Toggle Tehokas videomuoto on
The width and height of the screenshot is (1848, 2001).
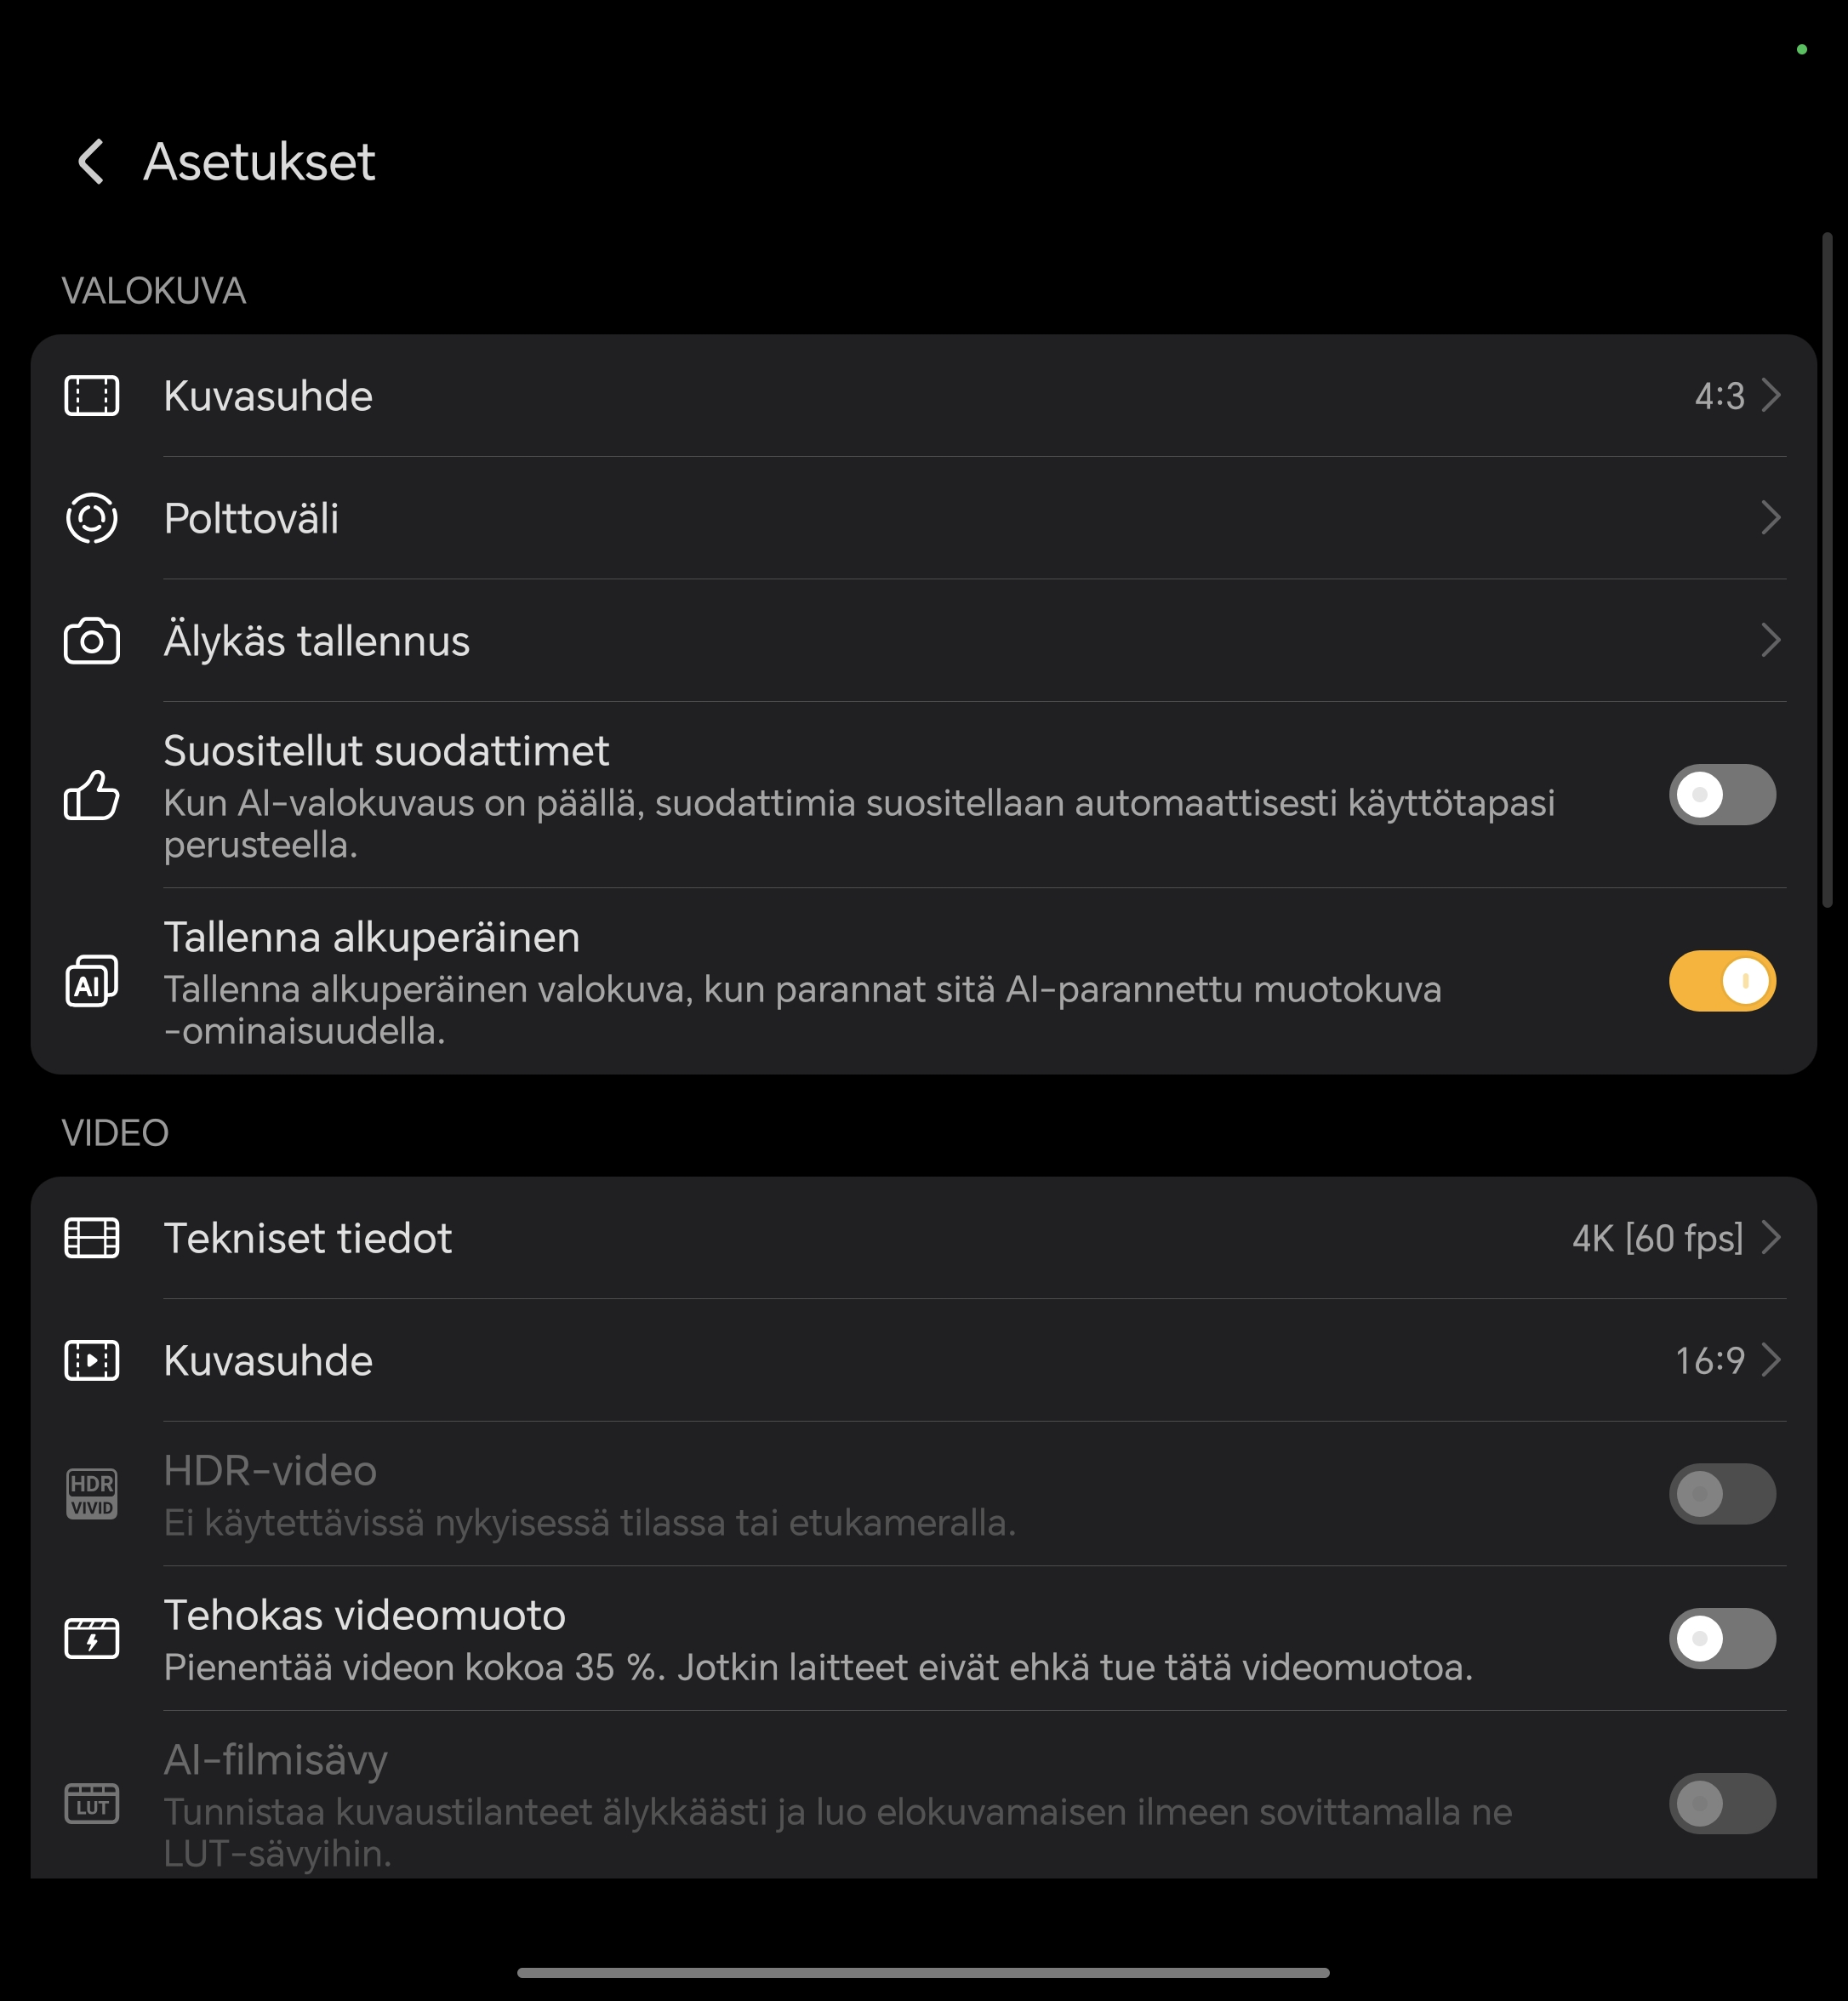tap(1722, 1638)
